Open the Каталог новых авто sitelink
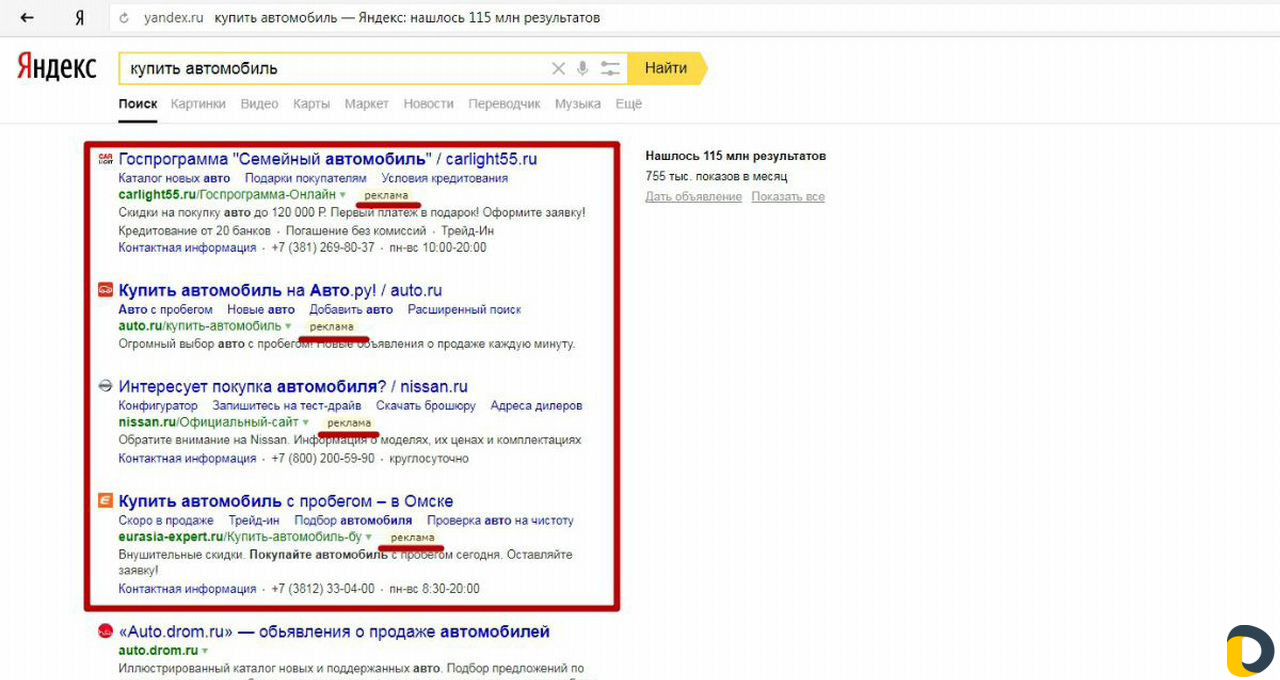The height and width of the screenshot is (680, 1280). [x=174, y=178]
